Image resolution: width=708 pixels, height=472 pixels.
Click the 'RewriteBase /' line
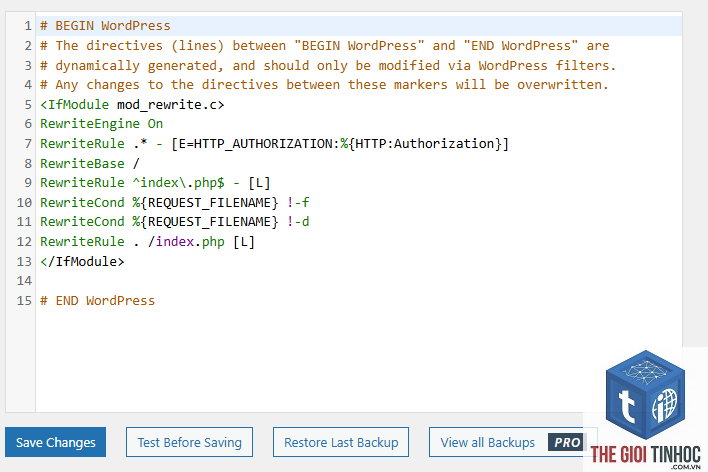click(90, 163)
